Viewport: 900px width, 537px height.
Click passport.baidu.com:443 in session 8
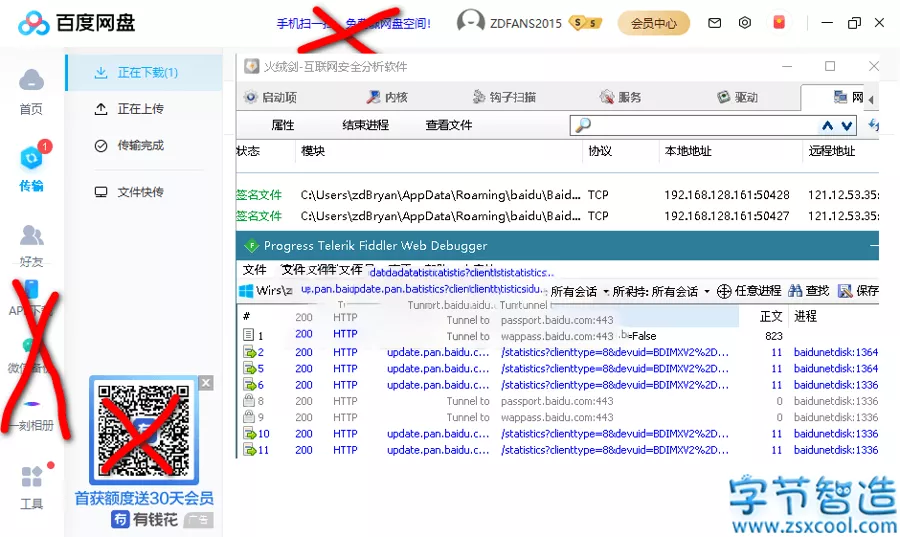(x=557, y=401)
